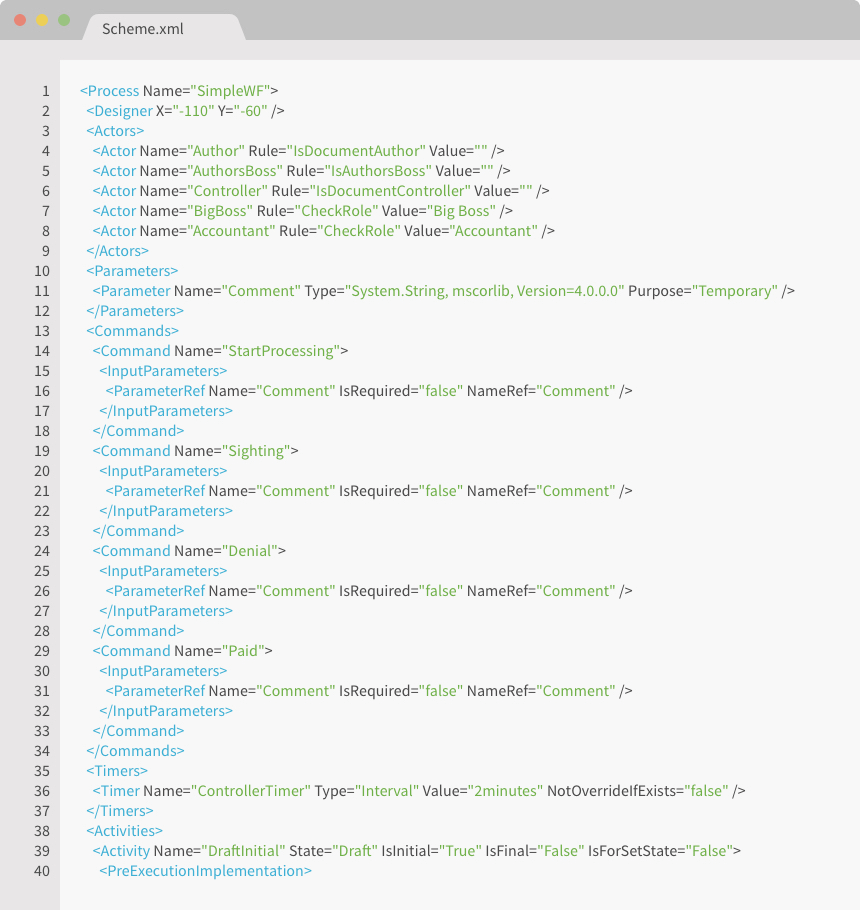Click the green maximize window button
Screen dimensions: 860x910
click(64, 20)
